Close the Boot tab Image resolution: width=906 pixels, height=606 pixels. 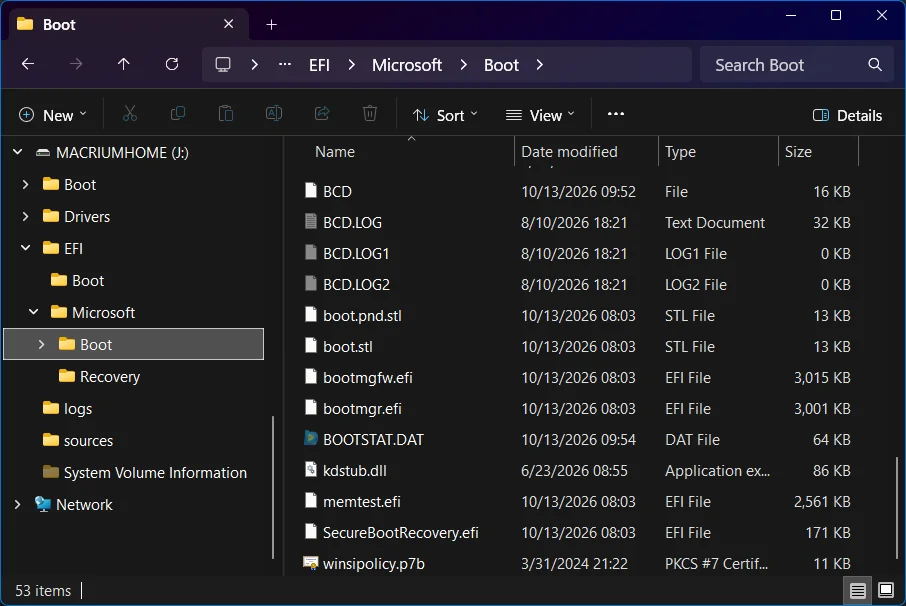click(228, 24)
